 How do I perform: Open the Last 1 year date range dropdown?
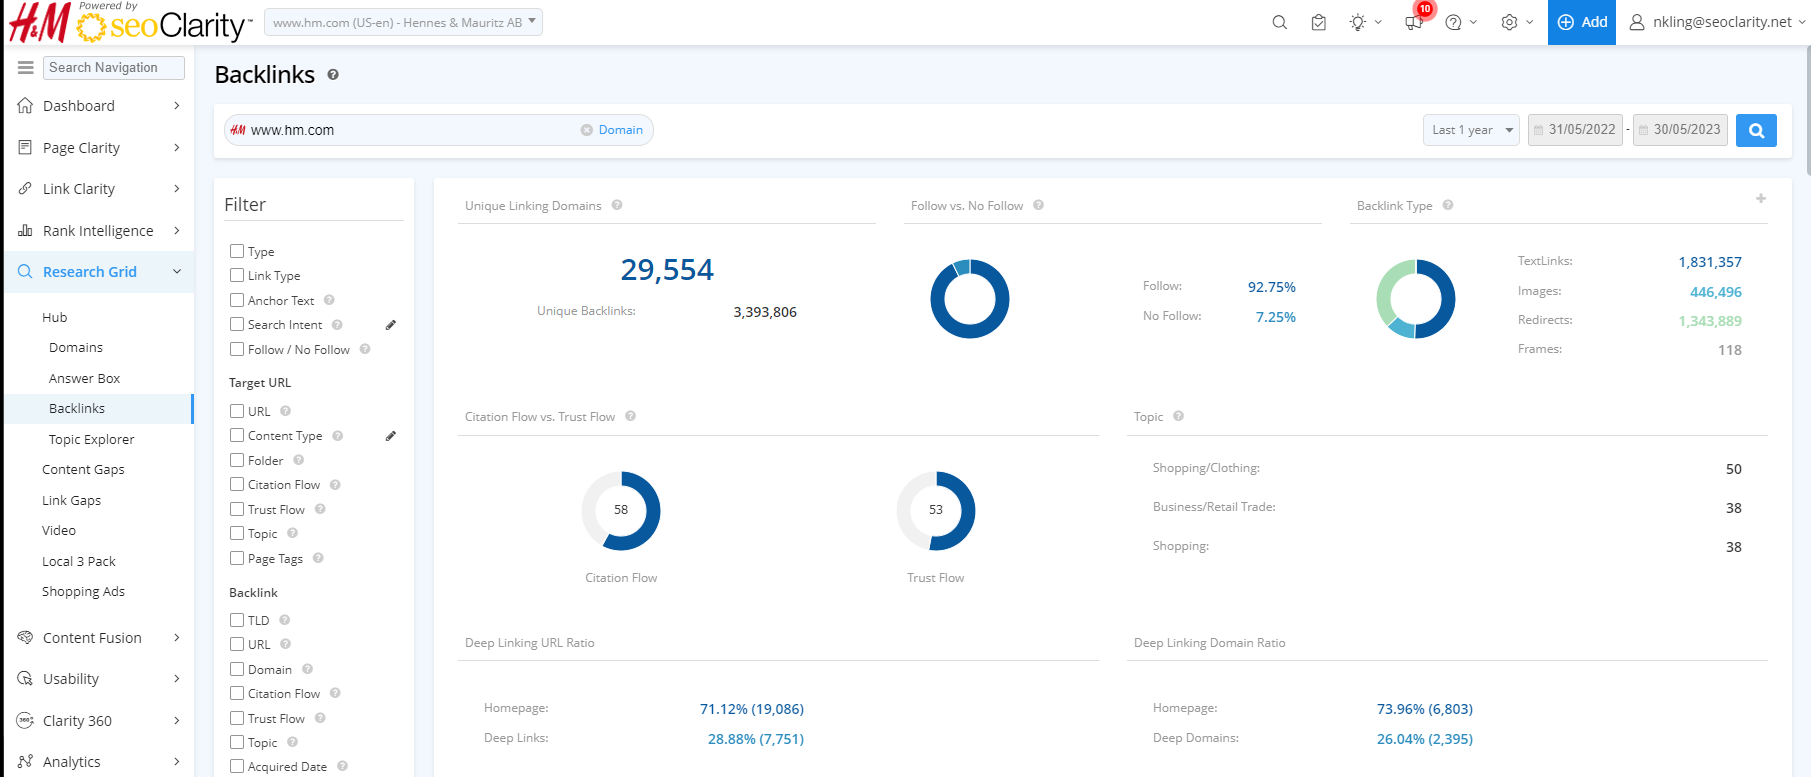[x=1471, y=130]
